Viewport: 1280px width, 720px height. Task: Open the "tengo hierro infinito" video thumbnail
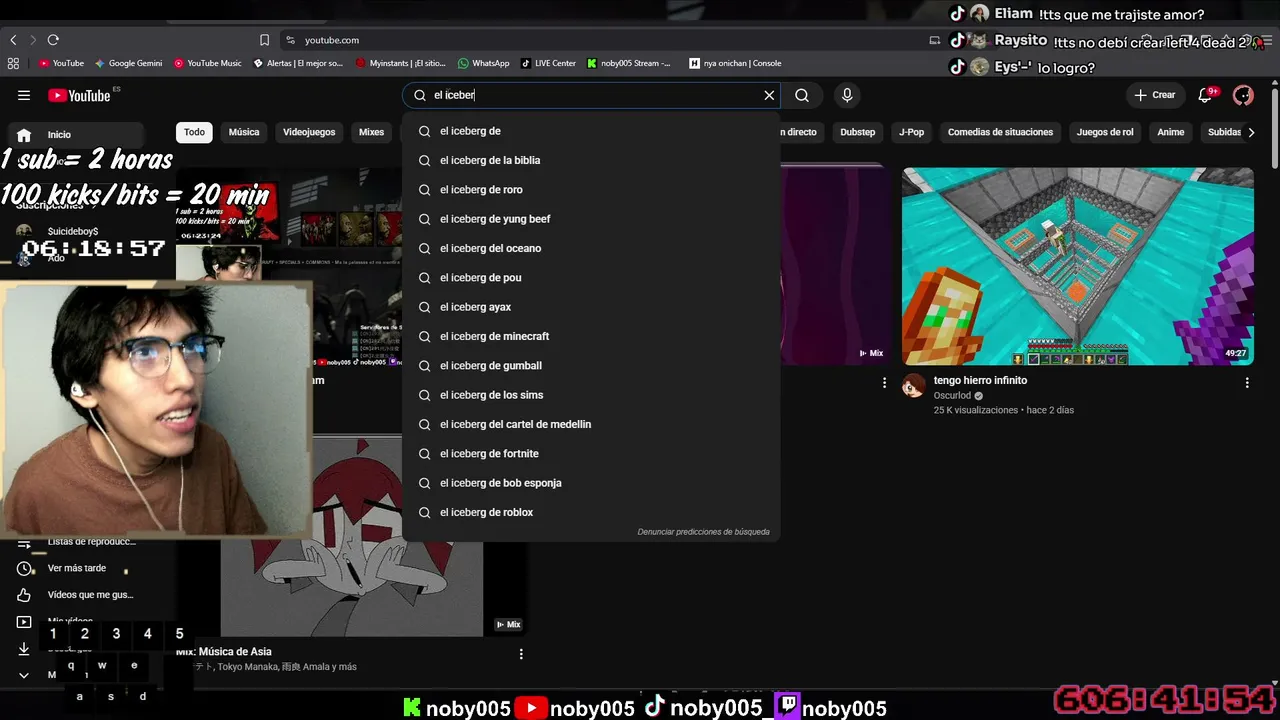(1078, 266)
